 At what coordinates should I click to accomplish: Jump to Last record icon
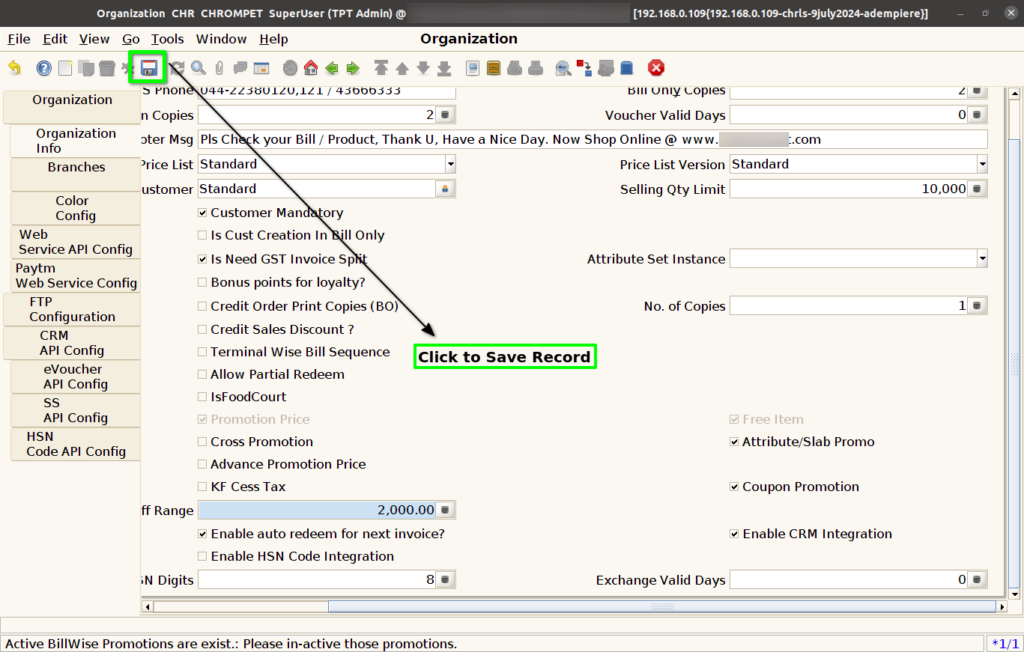pyautogui.click(x=444, y=68)
